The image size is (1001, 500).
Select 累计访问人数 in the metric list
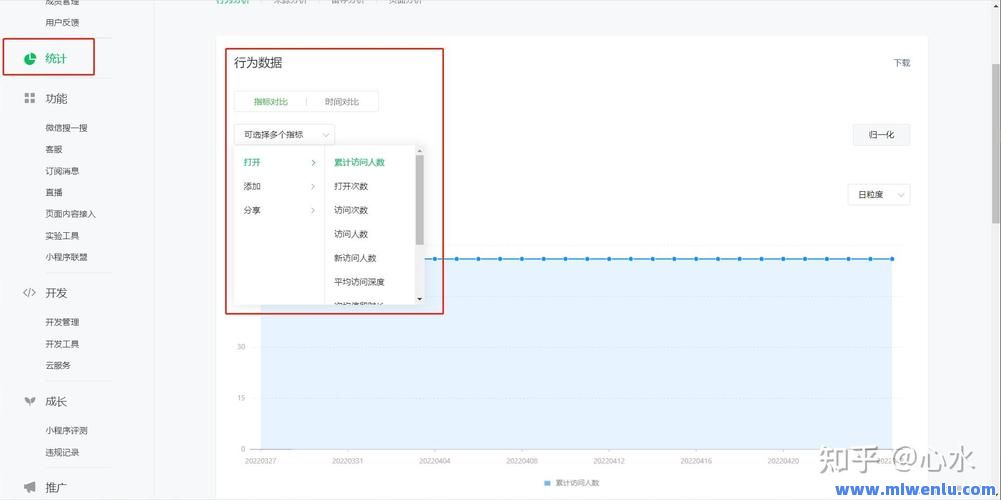click(x=359, y=163)
